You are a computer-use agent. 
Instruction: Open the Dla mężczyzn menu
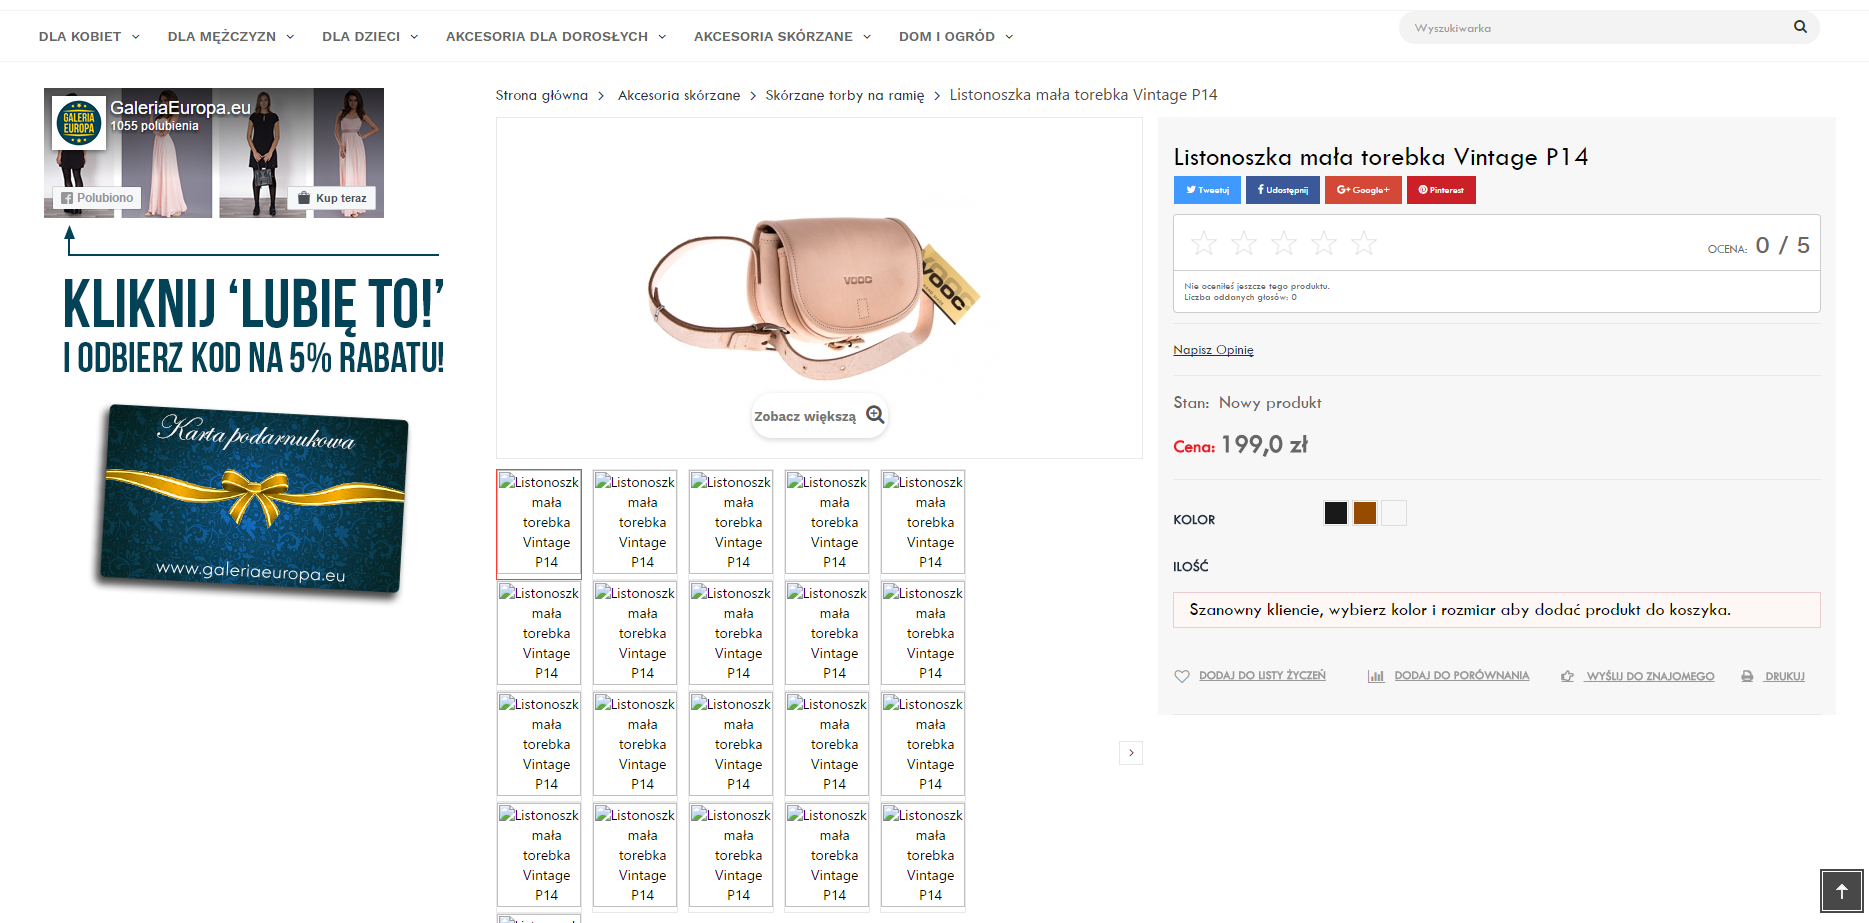point(231,36)
